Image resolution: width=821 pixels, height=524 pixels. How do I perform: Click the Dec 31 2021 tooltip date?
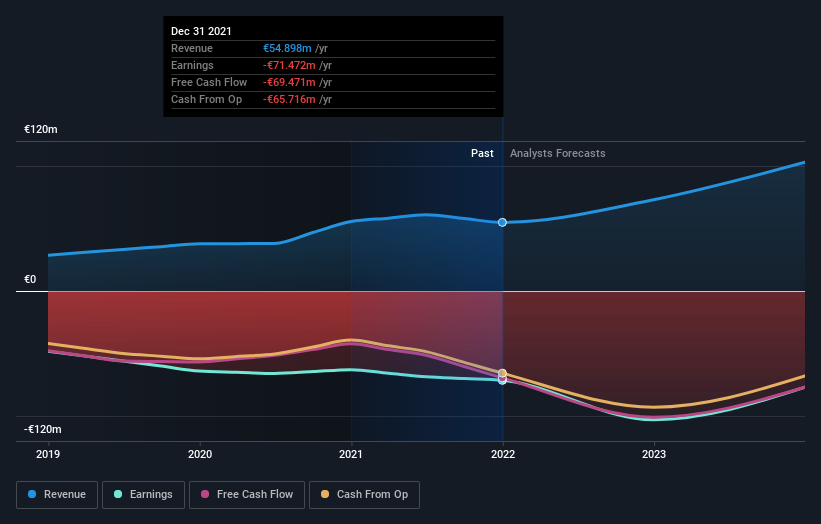point(201,31)
